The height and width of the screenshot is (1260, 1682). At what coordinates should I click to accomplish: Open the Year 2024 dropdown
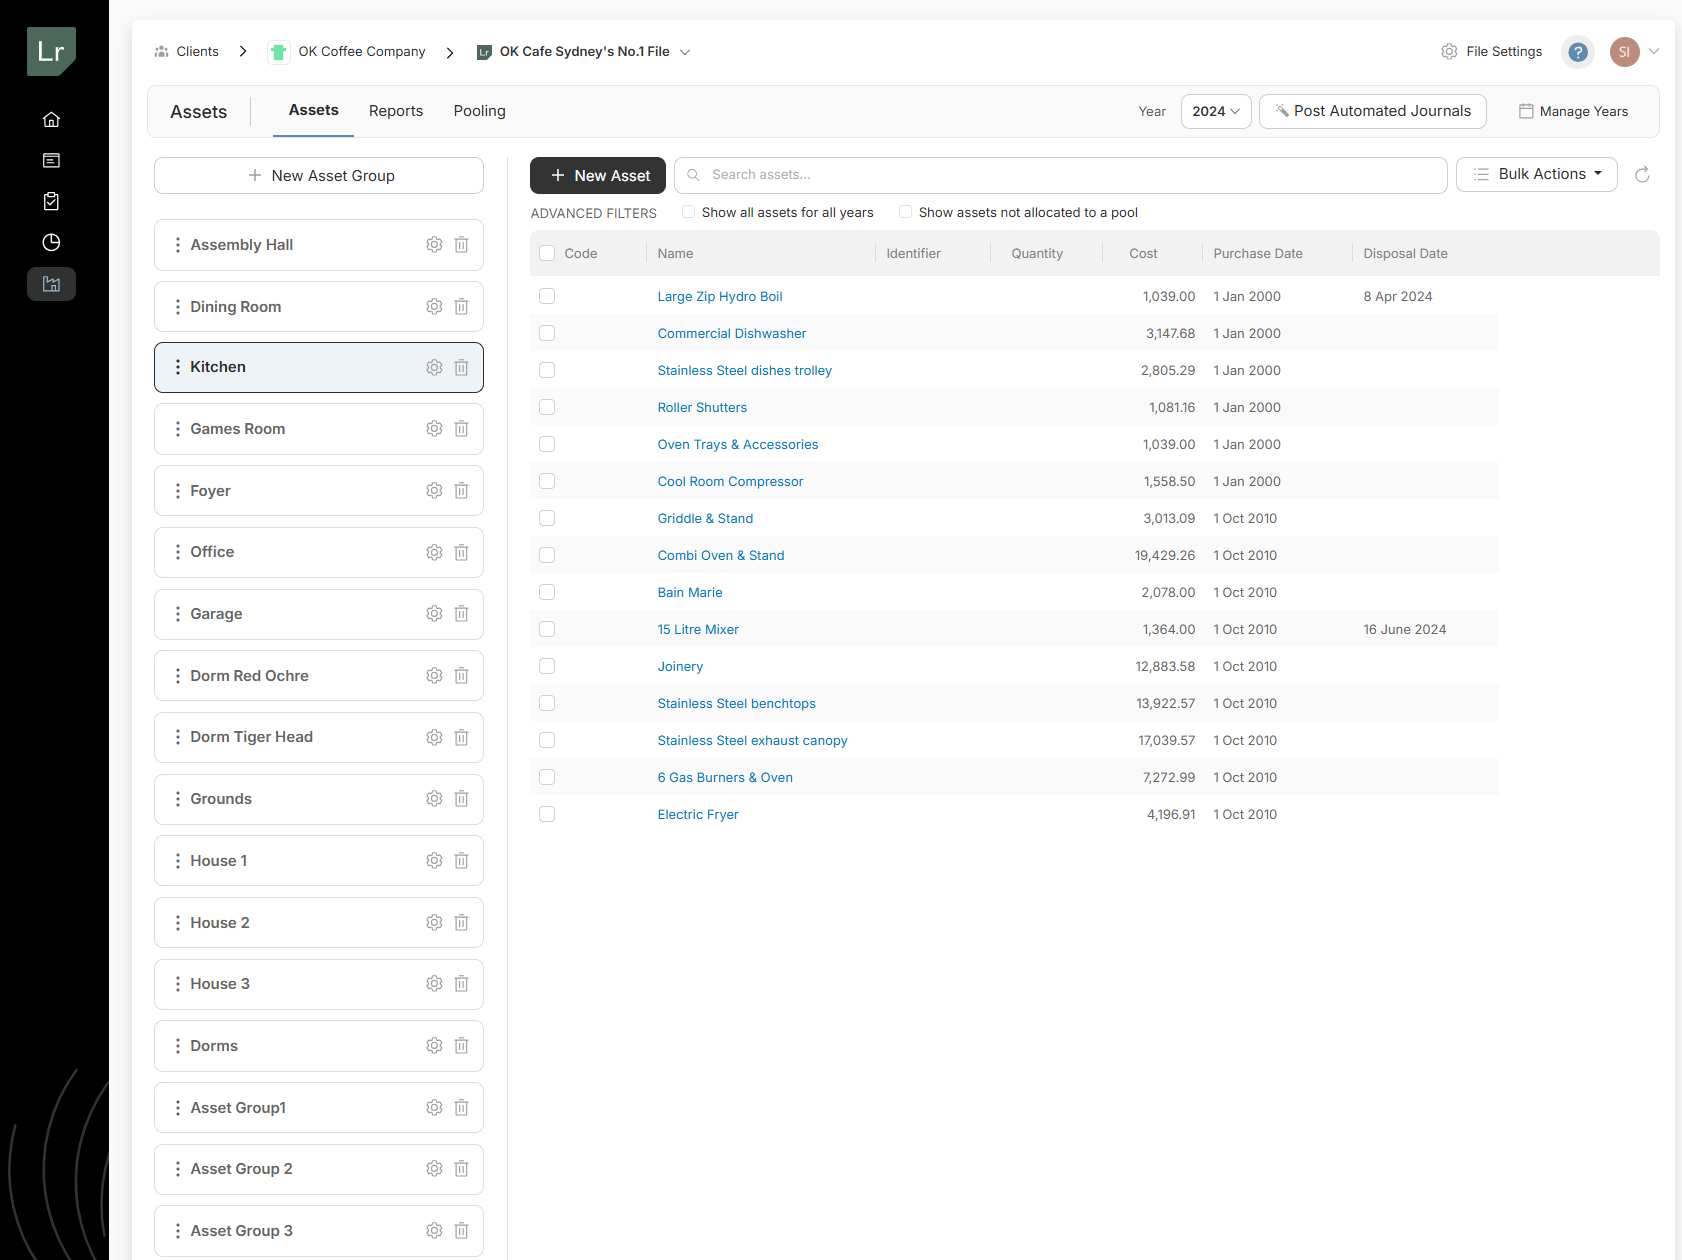tap(1216, 112)
